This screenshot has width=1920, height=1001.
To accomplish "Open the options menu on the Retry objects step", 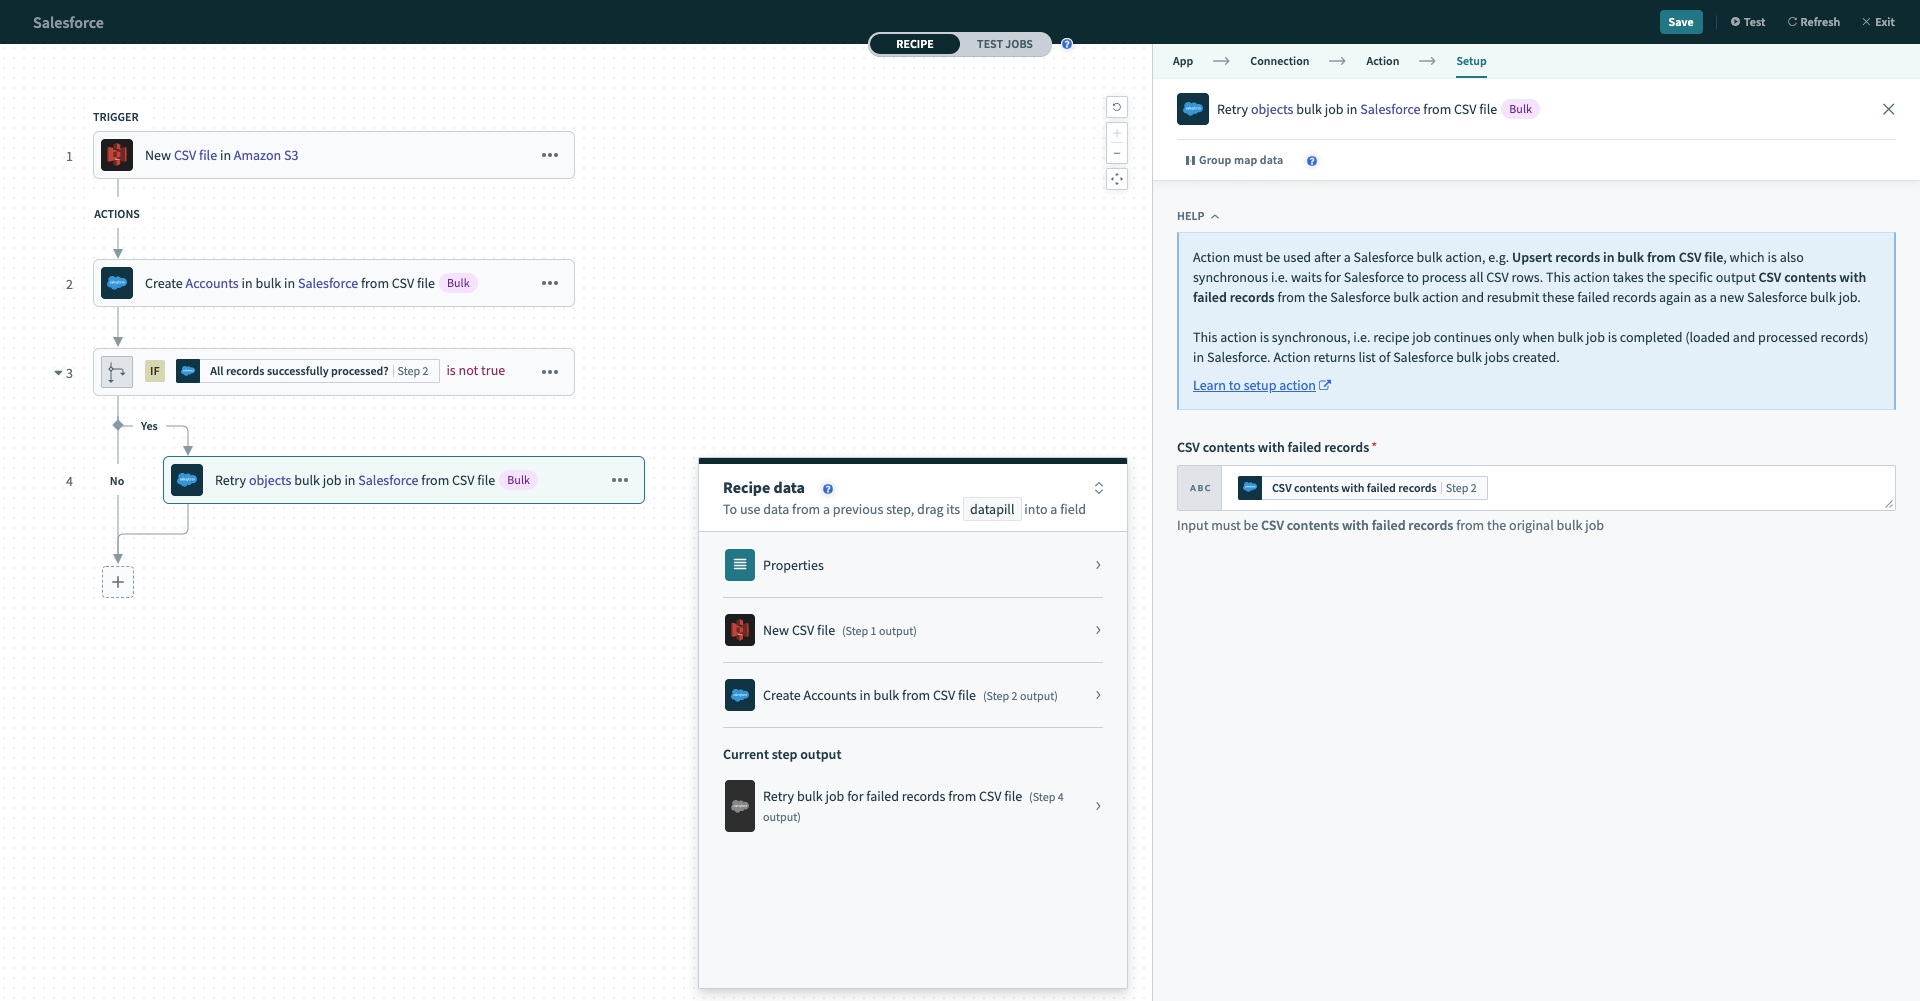I will pos(620,480).
